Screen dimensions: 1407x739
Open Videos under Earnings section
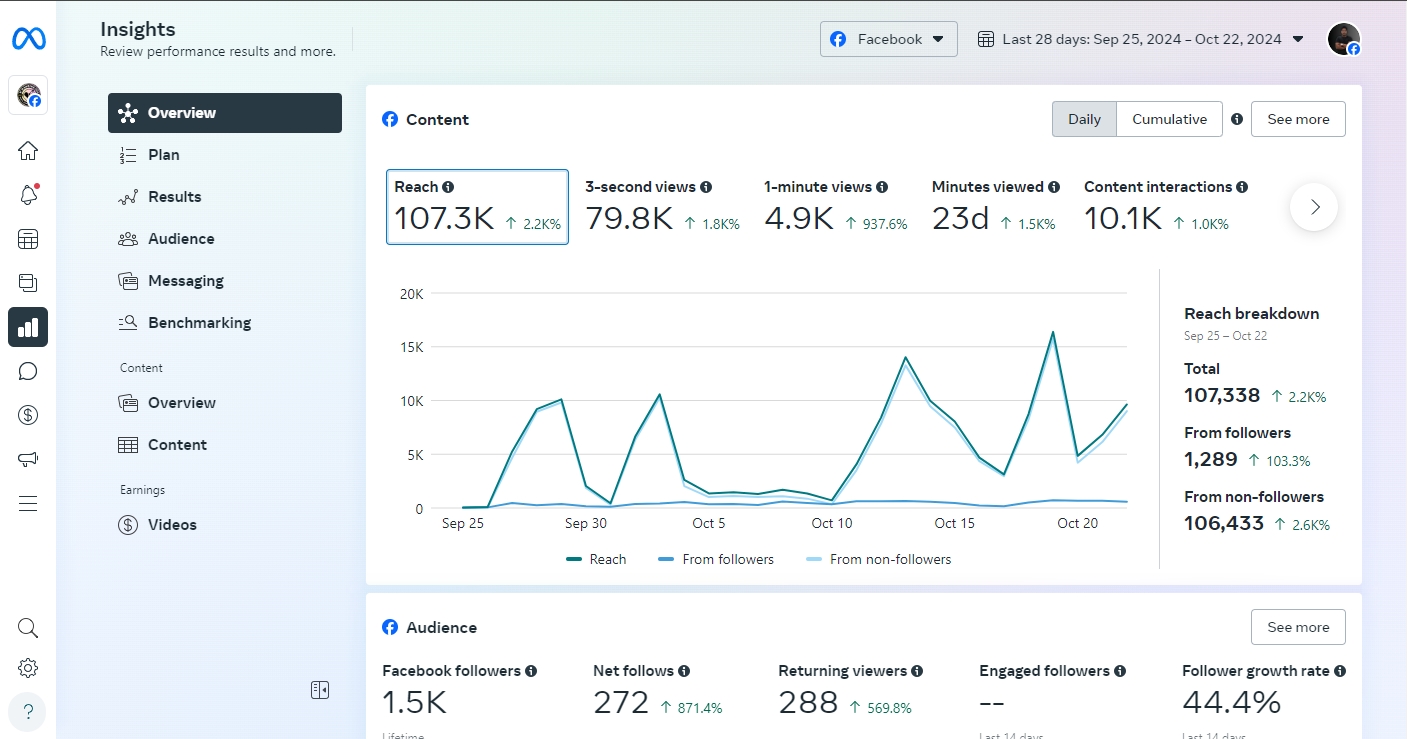(x=225, y=525)
